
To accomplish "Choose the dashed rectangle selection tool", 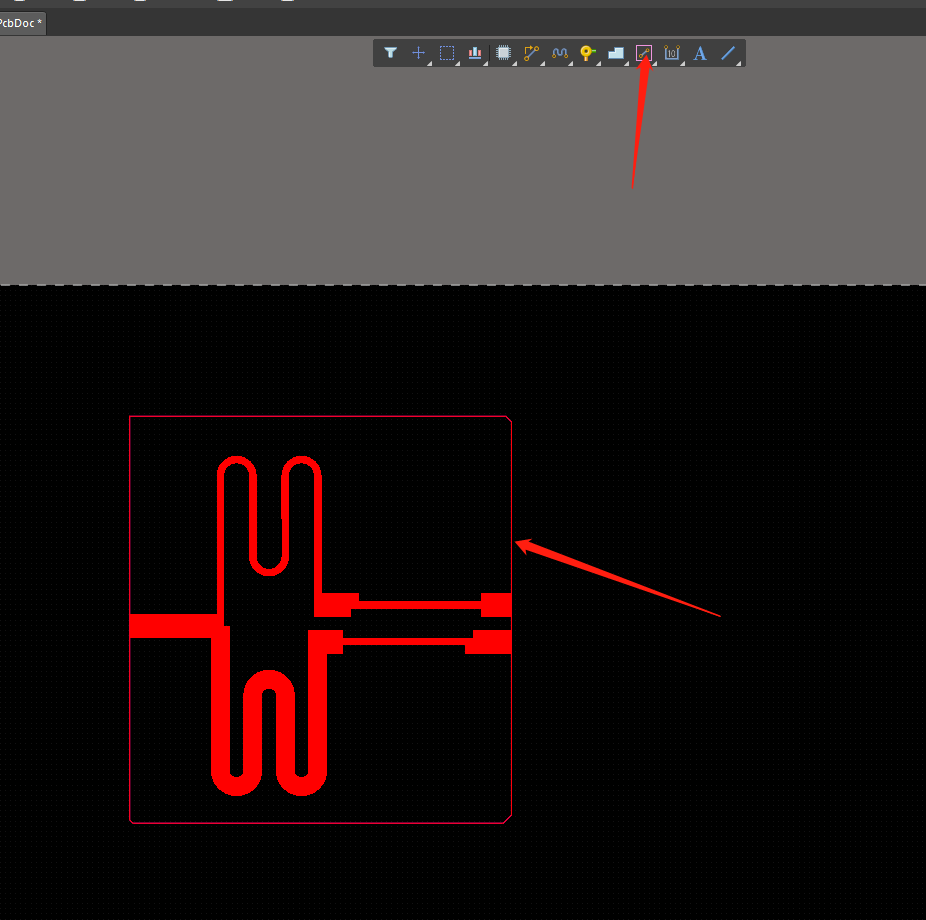I will (447, 53).
